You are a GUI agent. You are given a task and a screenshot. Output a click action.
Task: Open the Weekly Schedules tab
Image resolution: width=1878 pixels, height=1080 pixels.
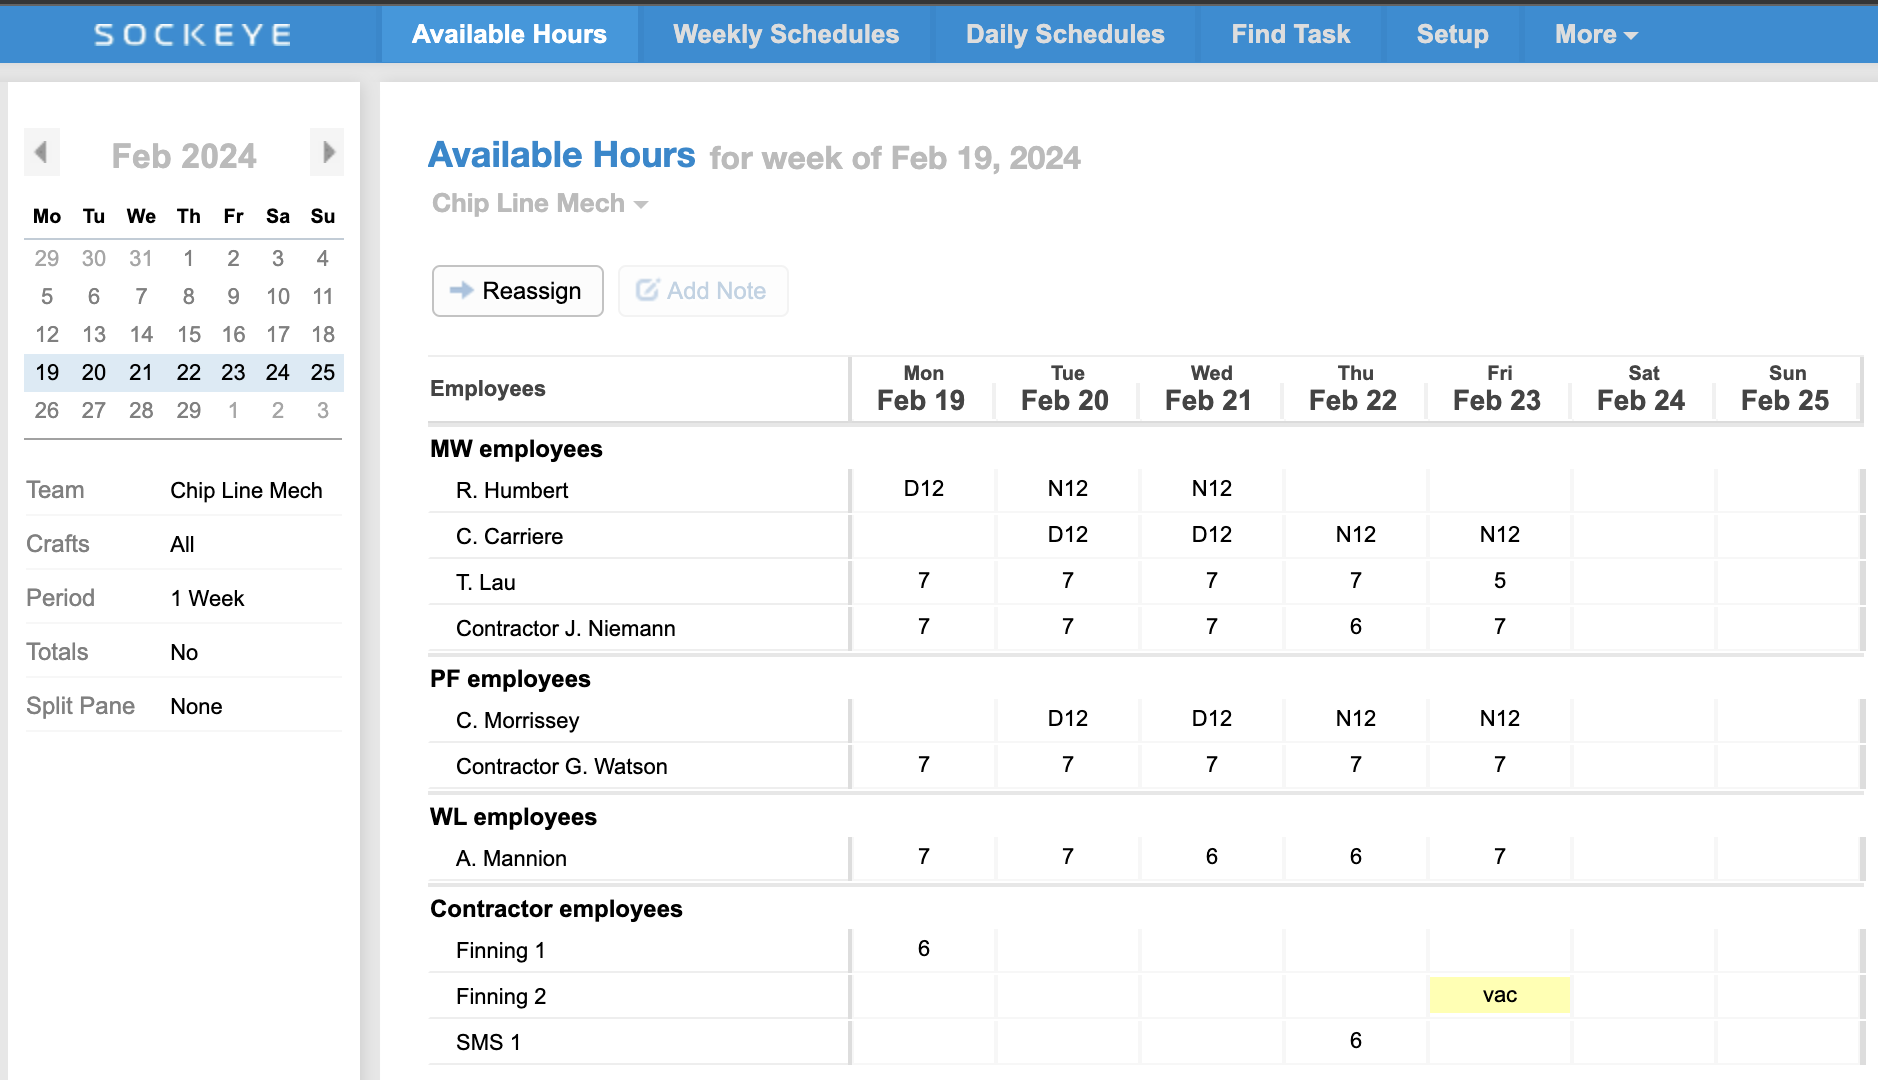click(x=786, y=35)
